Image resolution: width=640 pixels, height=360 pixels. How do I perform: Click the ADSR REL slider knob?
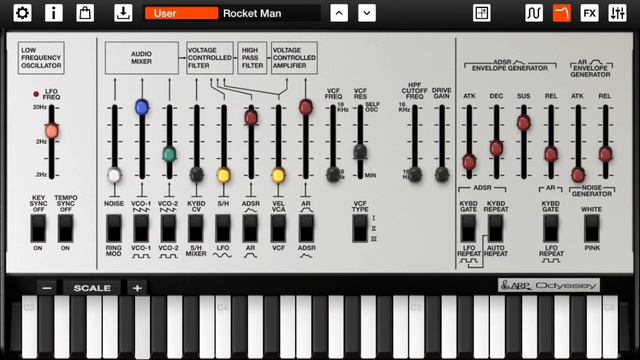(x=551, y=154)
